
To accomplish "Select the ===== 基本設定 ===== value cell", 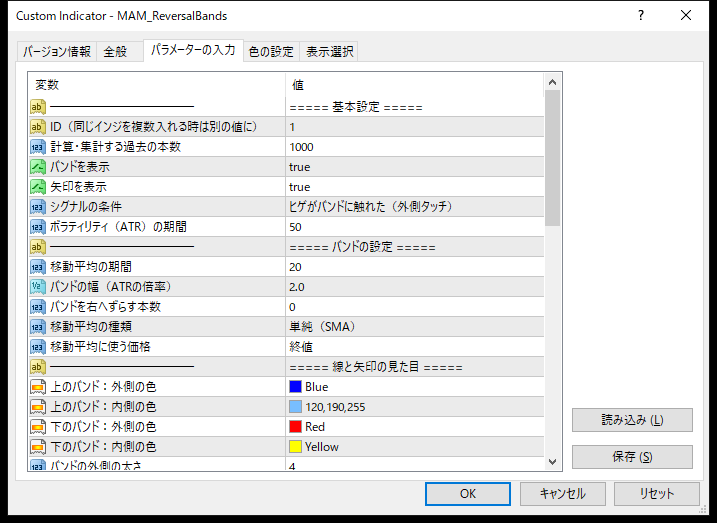I will 415,107.
